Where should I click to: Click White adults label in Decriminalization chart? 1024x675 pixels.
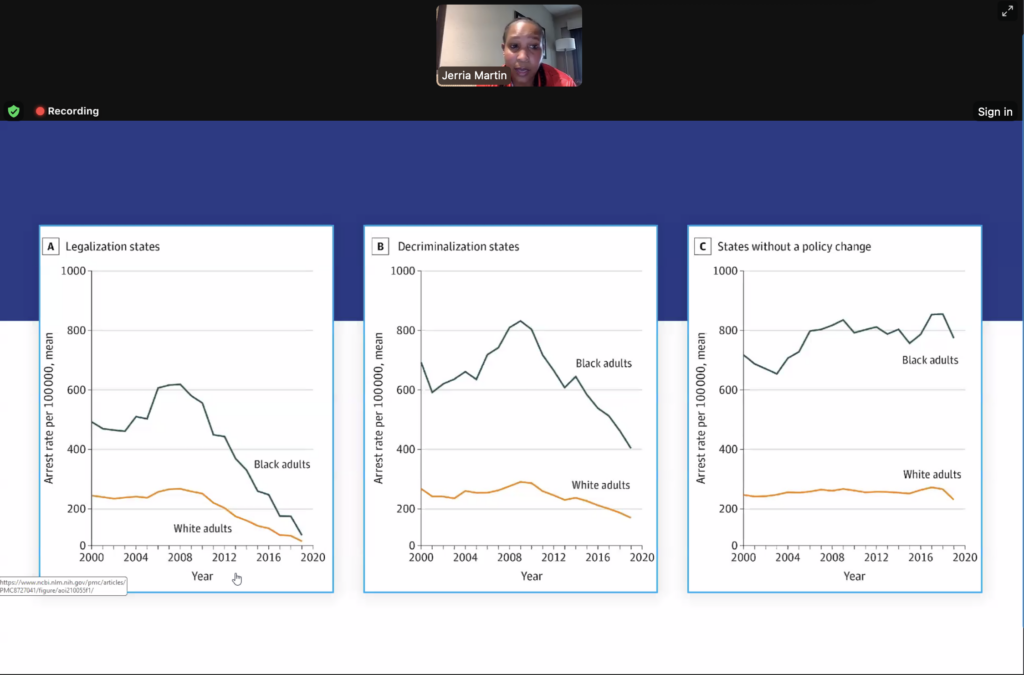click(x=601, y=485)
